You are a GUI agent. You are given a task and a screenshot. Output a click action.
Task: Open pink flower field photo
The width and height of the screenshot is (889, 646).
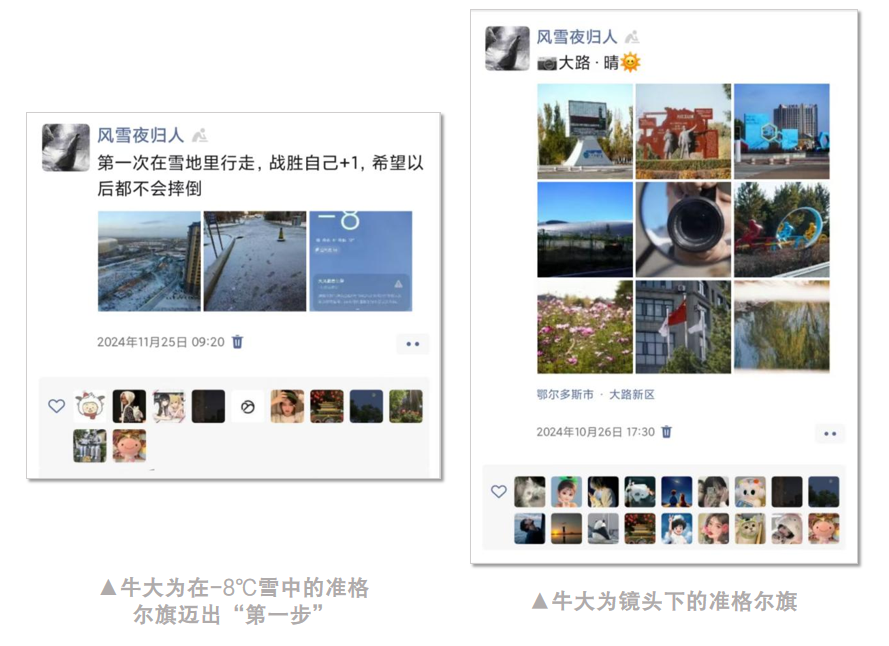tap(585, 327)
